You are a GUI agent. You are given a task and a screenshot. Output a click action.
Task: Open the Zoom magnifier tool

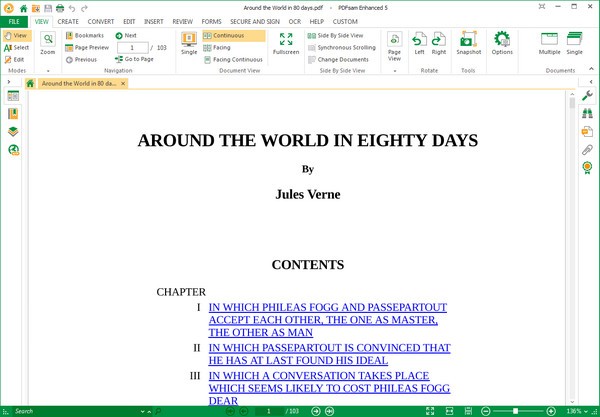47,42
